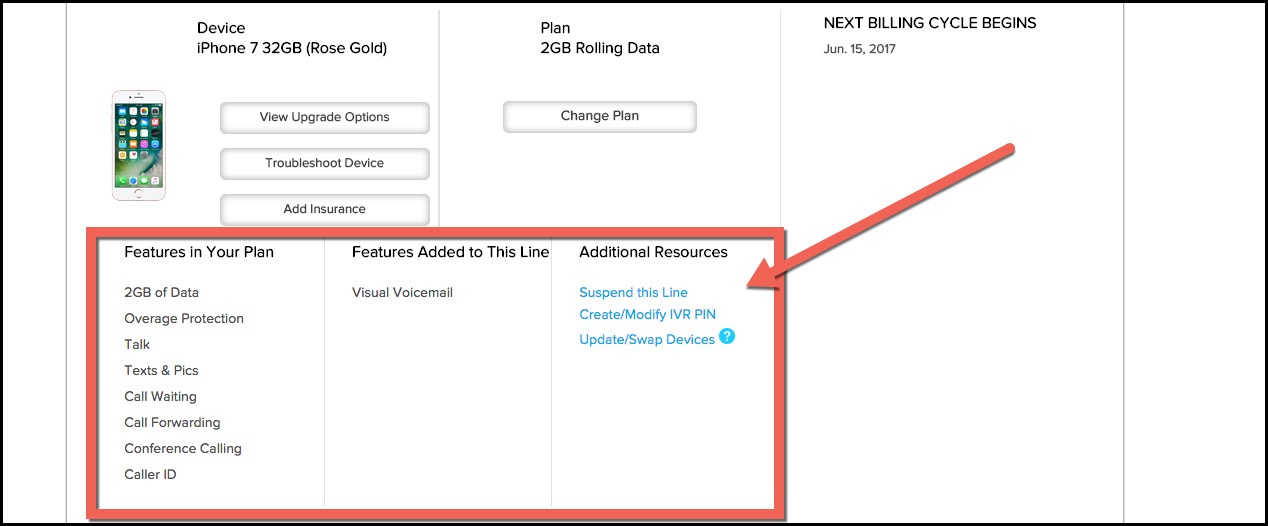The height and width of the screenshot is (526, 1268).
Task: Click the 2GB Rolling Data plan name
Action: pyautogui.click(x=600, y=48)
